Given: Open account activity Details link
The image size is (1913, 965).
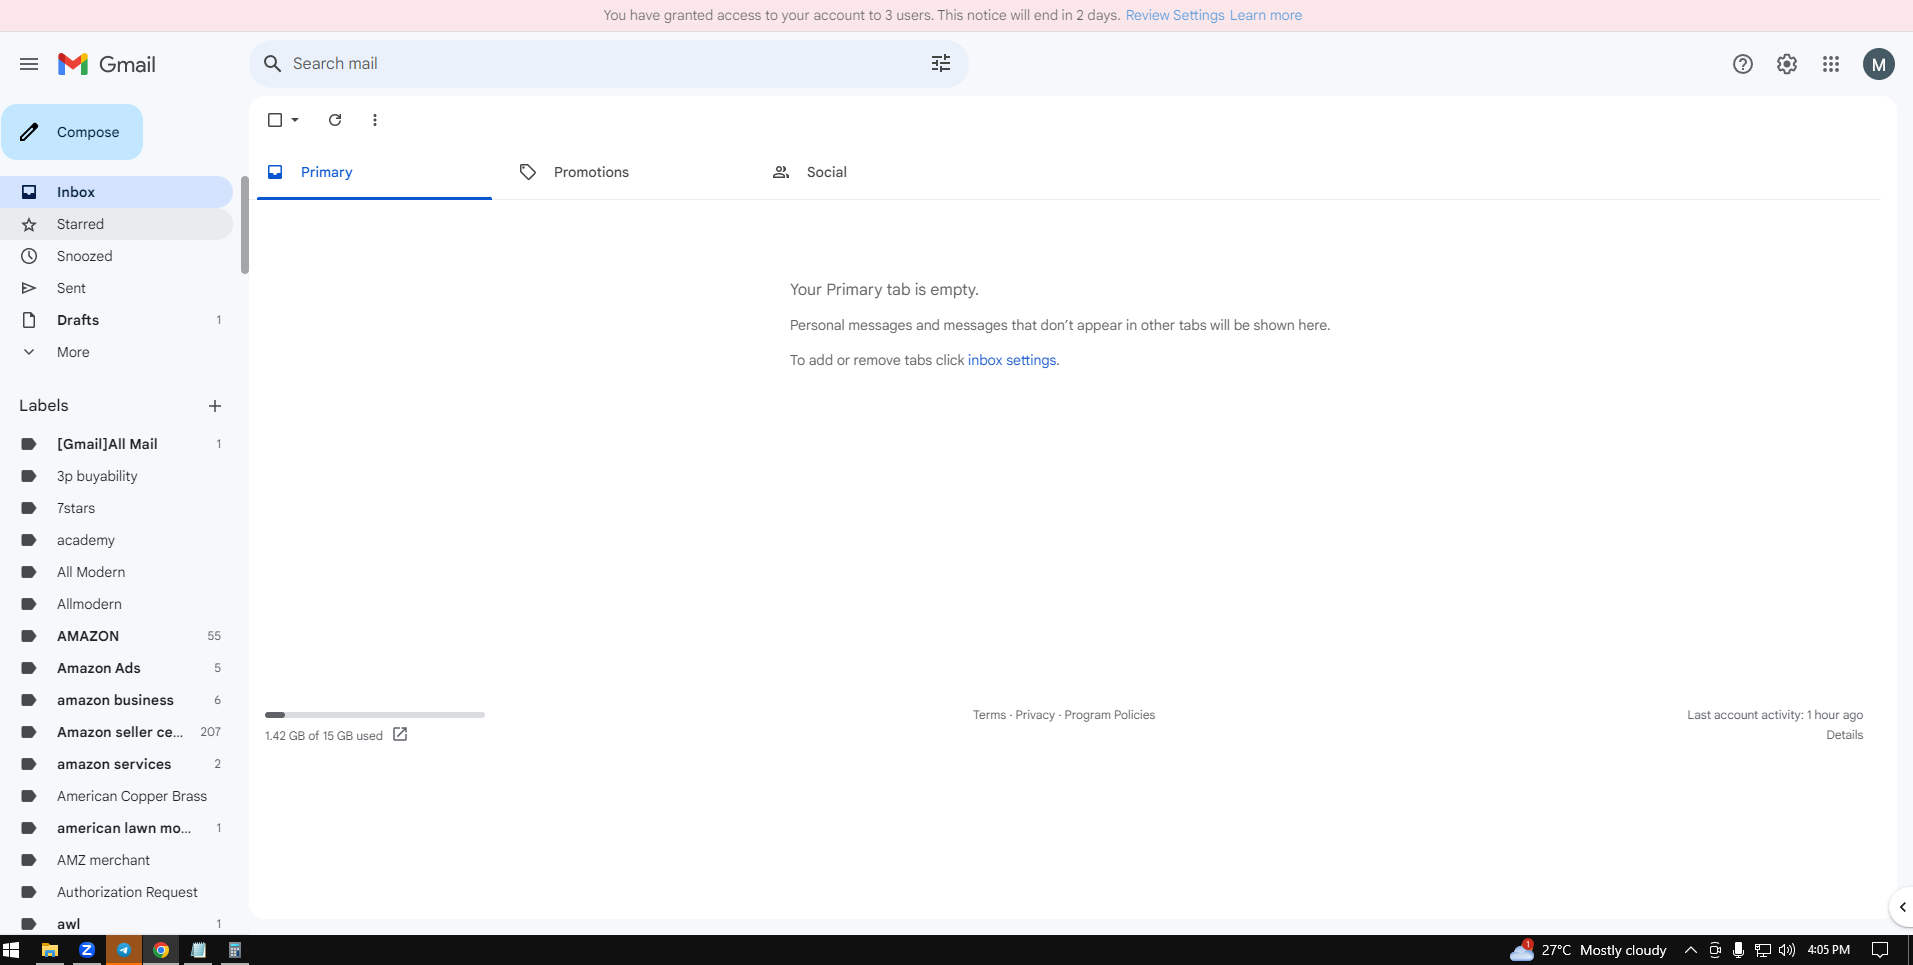Looking at the screenshot, I should [1844, 735].
